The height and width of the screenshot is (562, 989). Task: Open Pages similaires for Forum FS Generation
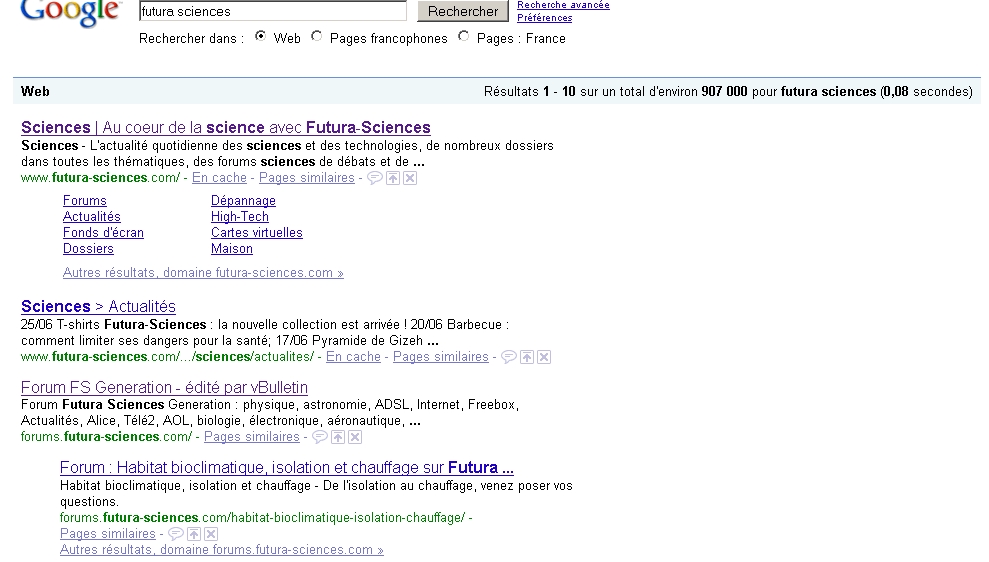click(x=252, y=436)
